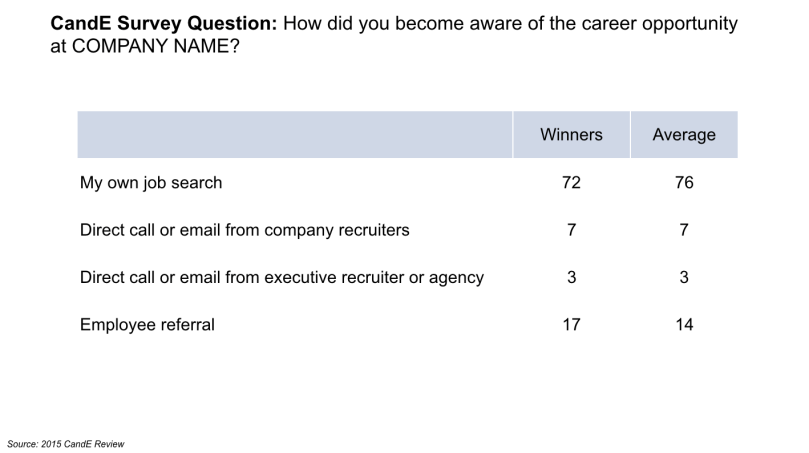Click the Average column header
This screenshot has width=809, height=453.
tap(684, 135)
